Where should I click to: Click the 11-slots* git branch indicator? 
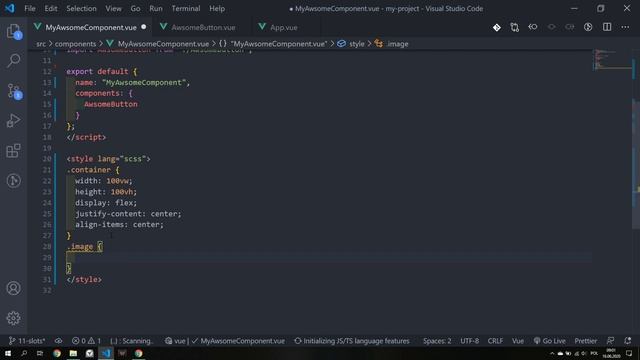[x=27, y=340]
